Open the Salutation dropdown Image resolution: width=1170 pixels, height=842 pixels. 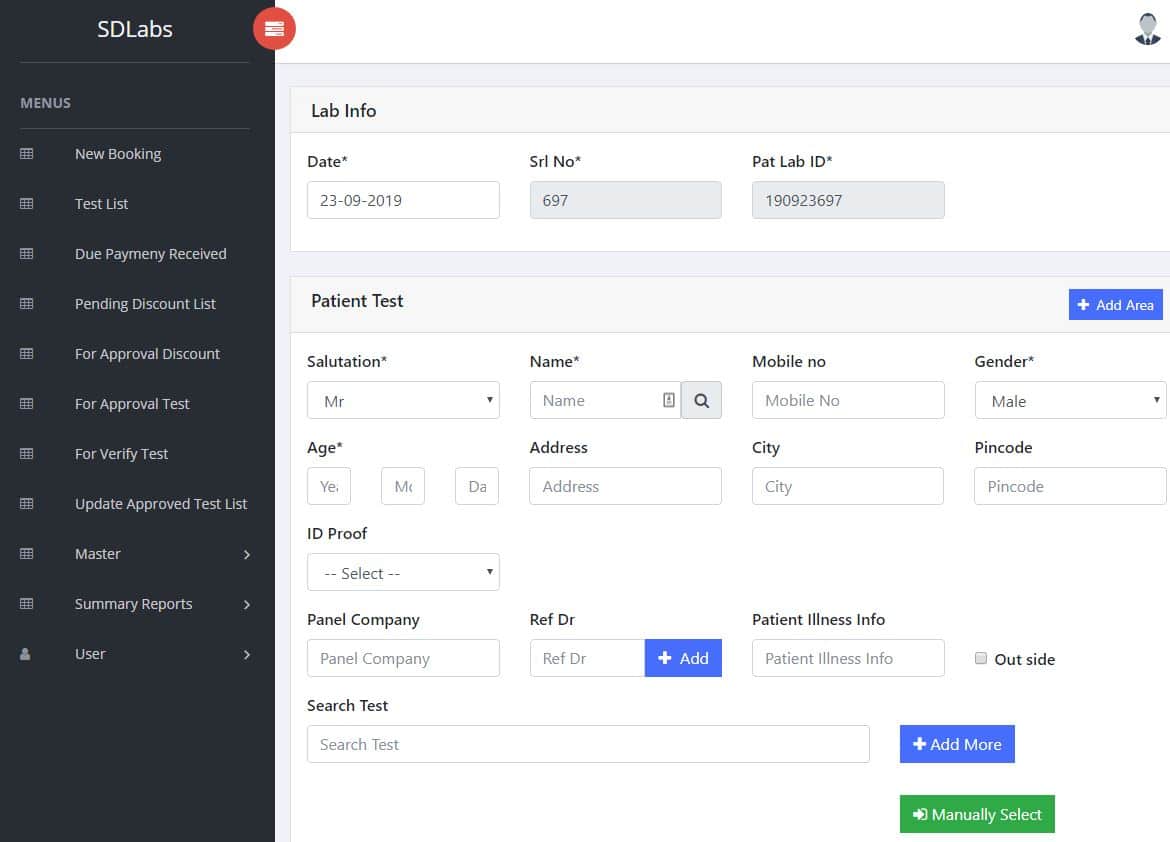[x=403, y=401]
